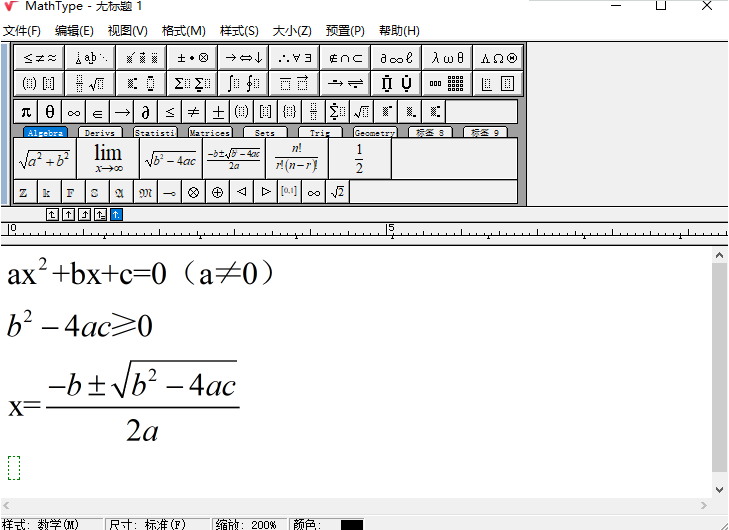Insert circled times operator from bottom bar
The height and width of the screenshot is (530, 729).
click(x=193, y=192)
